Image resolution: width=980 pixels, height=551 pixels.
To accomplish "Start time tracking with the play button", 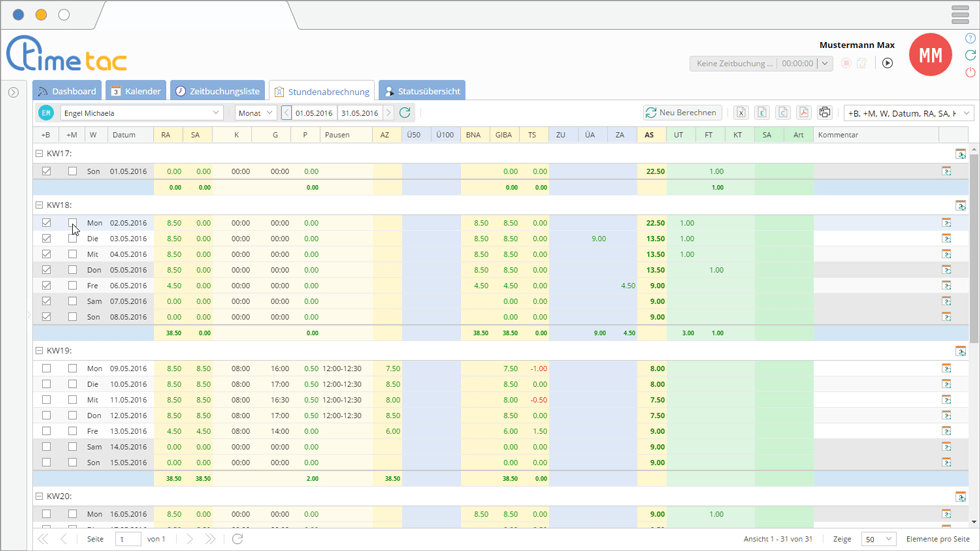I will (x=887, y=63).
